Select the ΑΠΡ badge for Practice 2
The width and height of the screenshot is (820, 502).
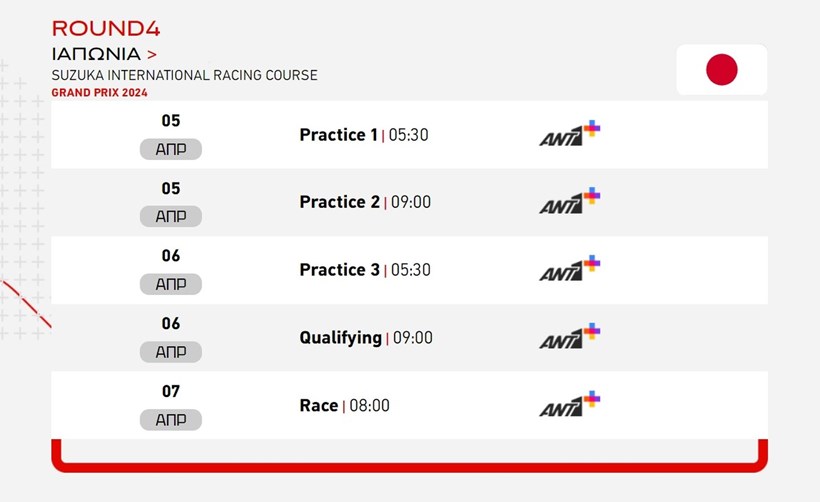170,216
